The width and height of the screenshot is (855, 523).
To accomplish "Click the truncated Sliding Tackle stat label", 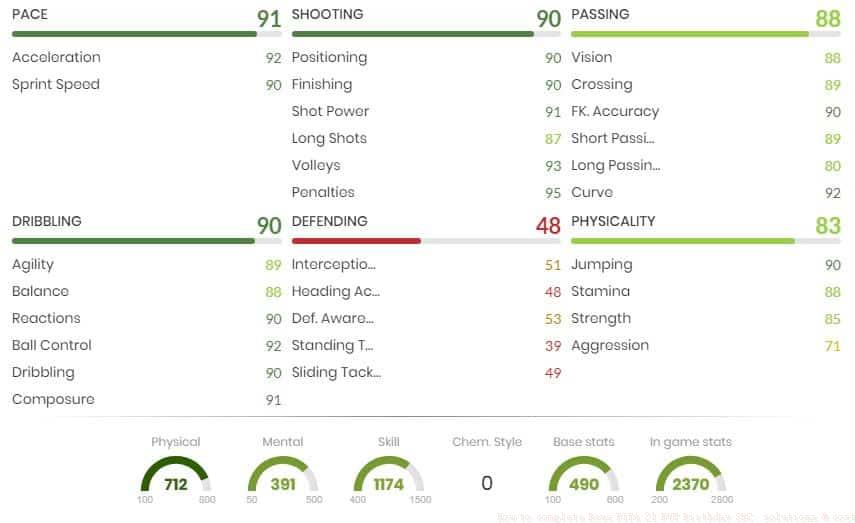I will pos(336,372).
